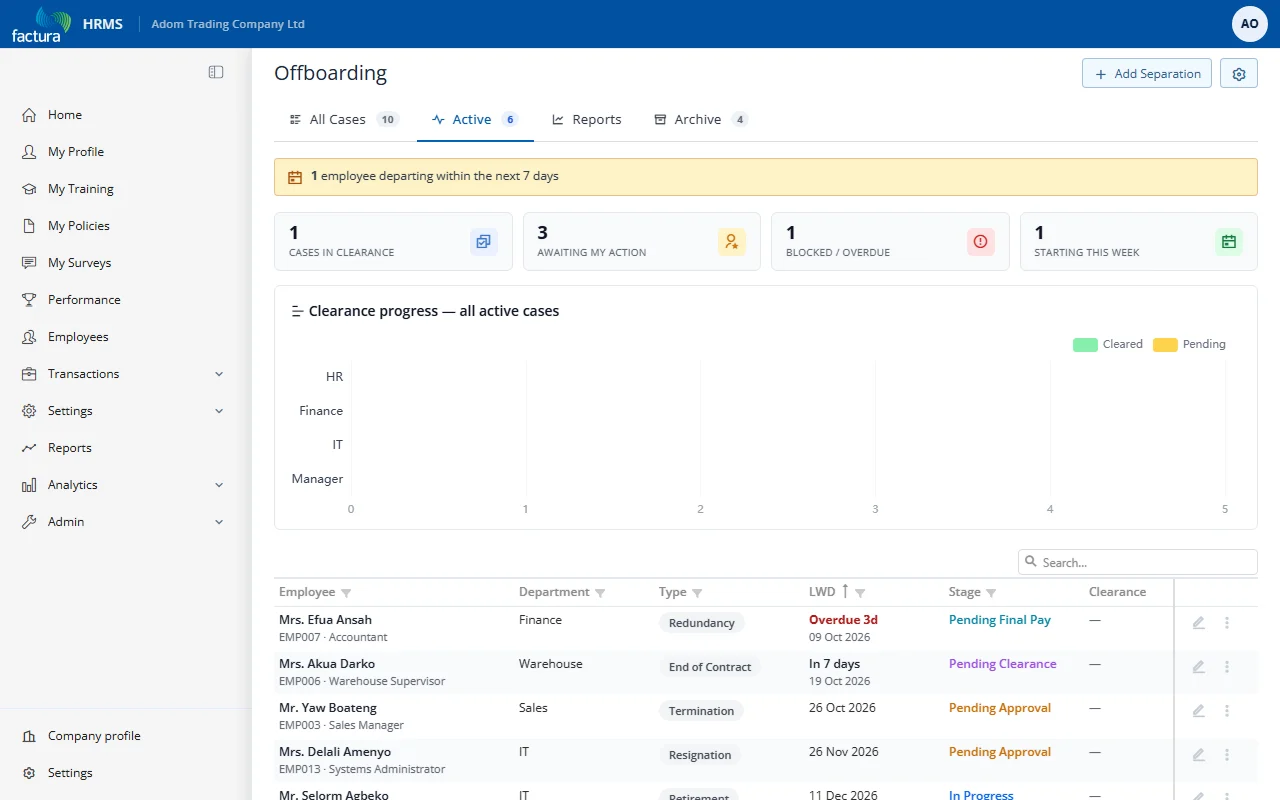
Task: Collapse the sidebar panel icon
Action: point(216,72)
